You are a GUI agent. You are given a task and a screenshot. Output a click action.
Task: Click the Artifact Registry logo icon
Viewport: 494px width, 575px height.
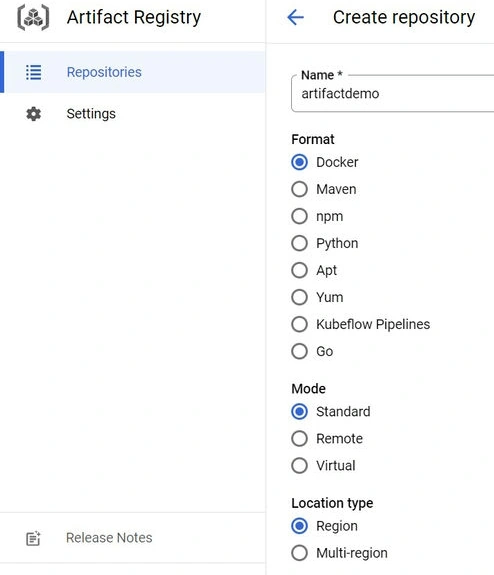[x=33, y=17]
